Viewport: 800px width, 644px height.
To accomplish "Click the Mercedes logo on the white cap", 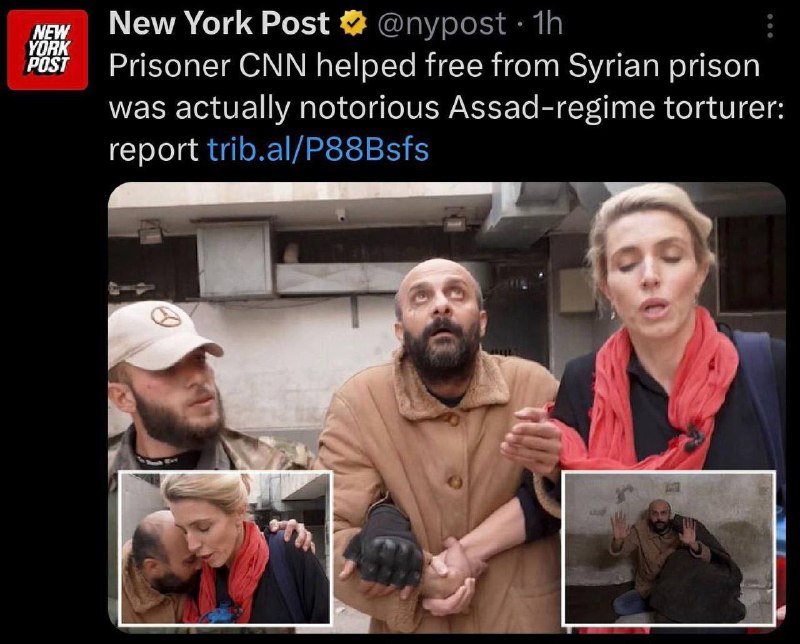I will click(x=166, y=317).
